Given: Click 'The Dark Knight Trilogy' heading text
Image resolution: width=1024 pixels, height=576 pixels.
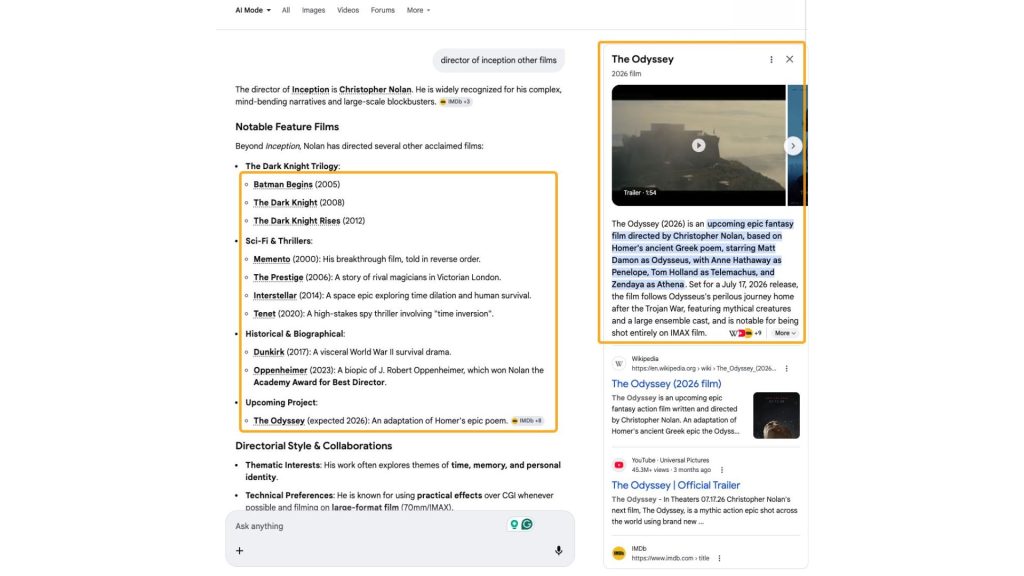Looking at the screenshot, I should [292, 166].
